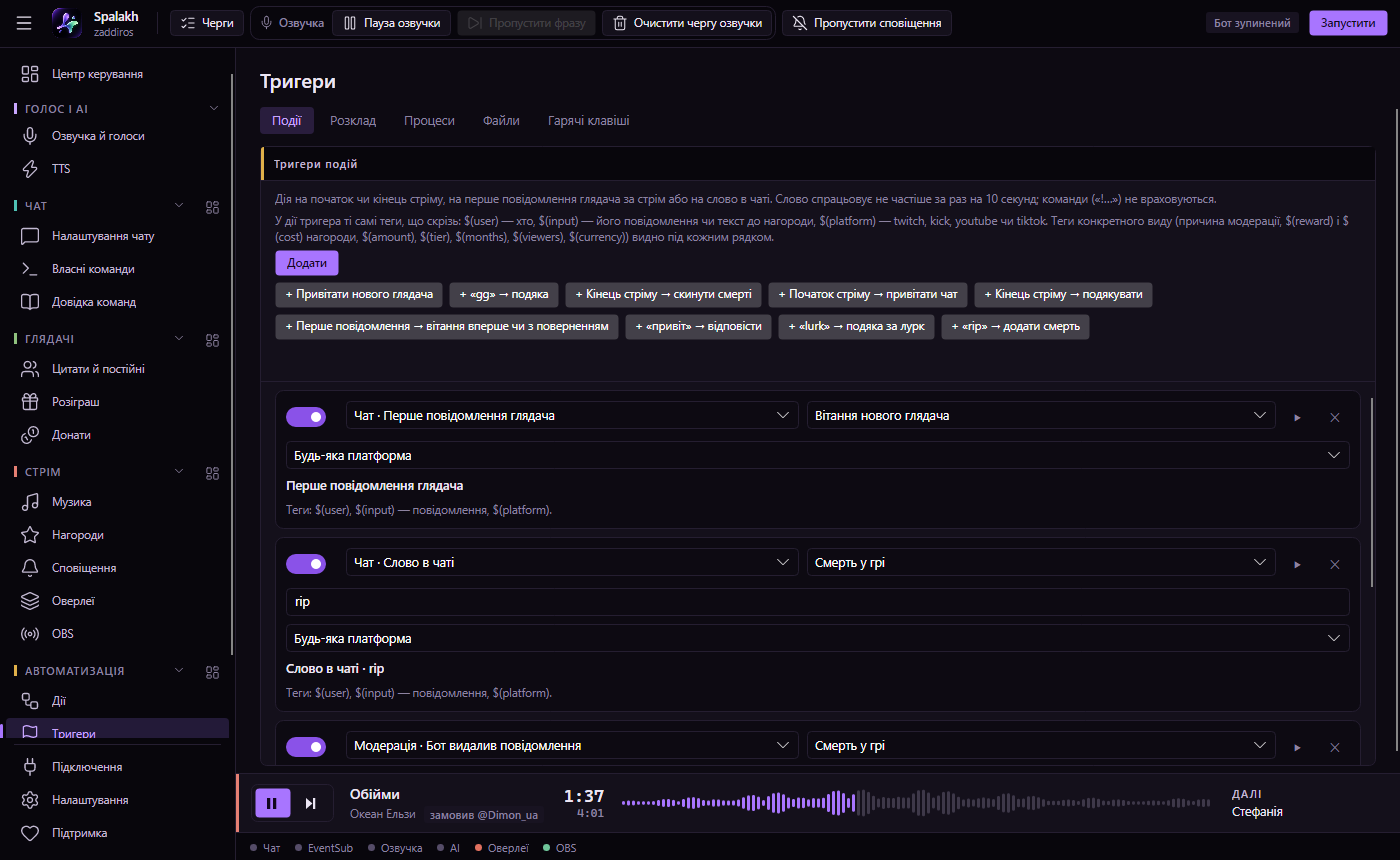Screen dimensions: 1400x860
Task: Delete the Перше повідомлення глядача trigger row
Action: pos(1334,417)
